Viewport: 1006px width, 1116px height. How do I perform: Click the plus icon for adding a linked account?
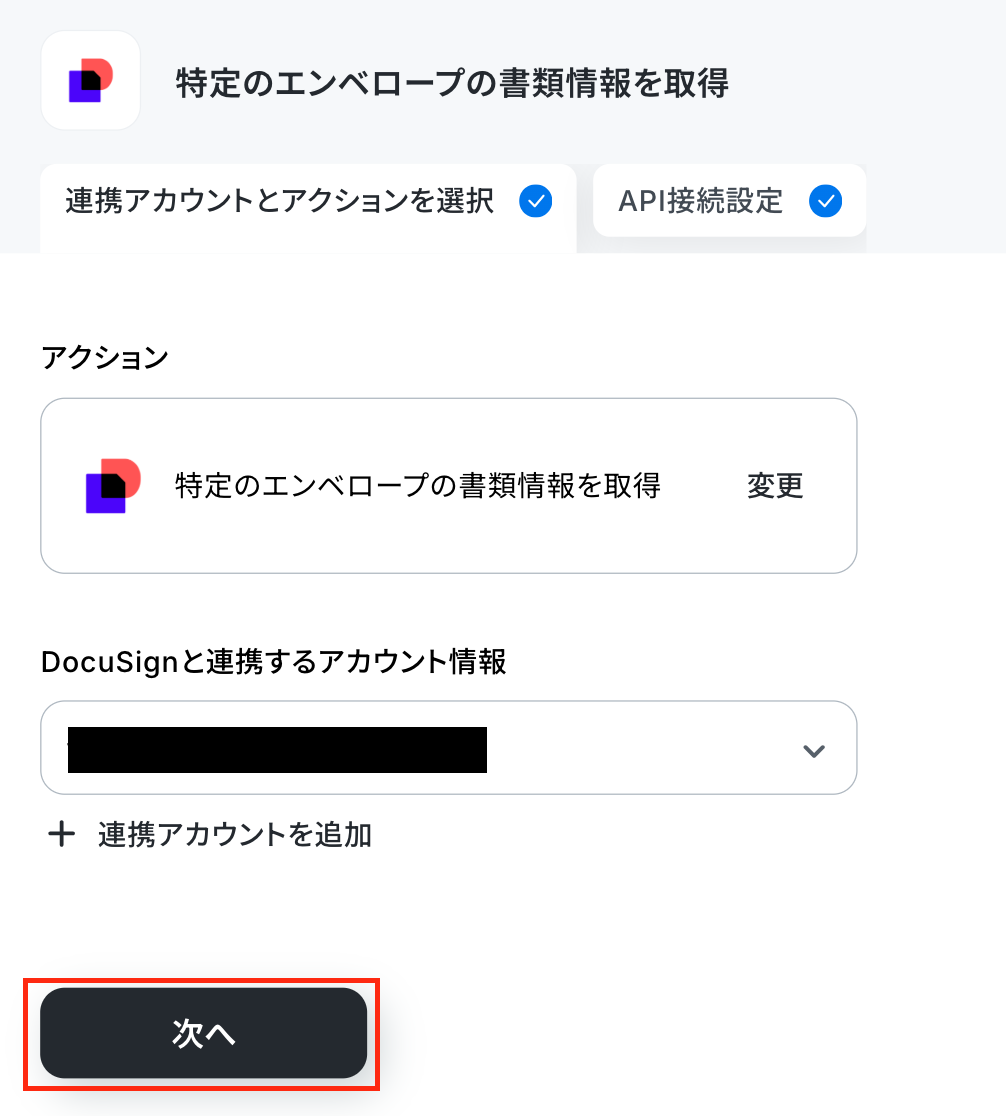tap(61, 834)
